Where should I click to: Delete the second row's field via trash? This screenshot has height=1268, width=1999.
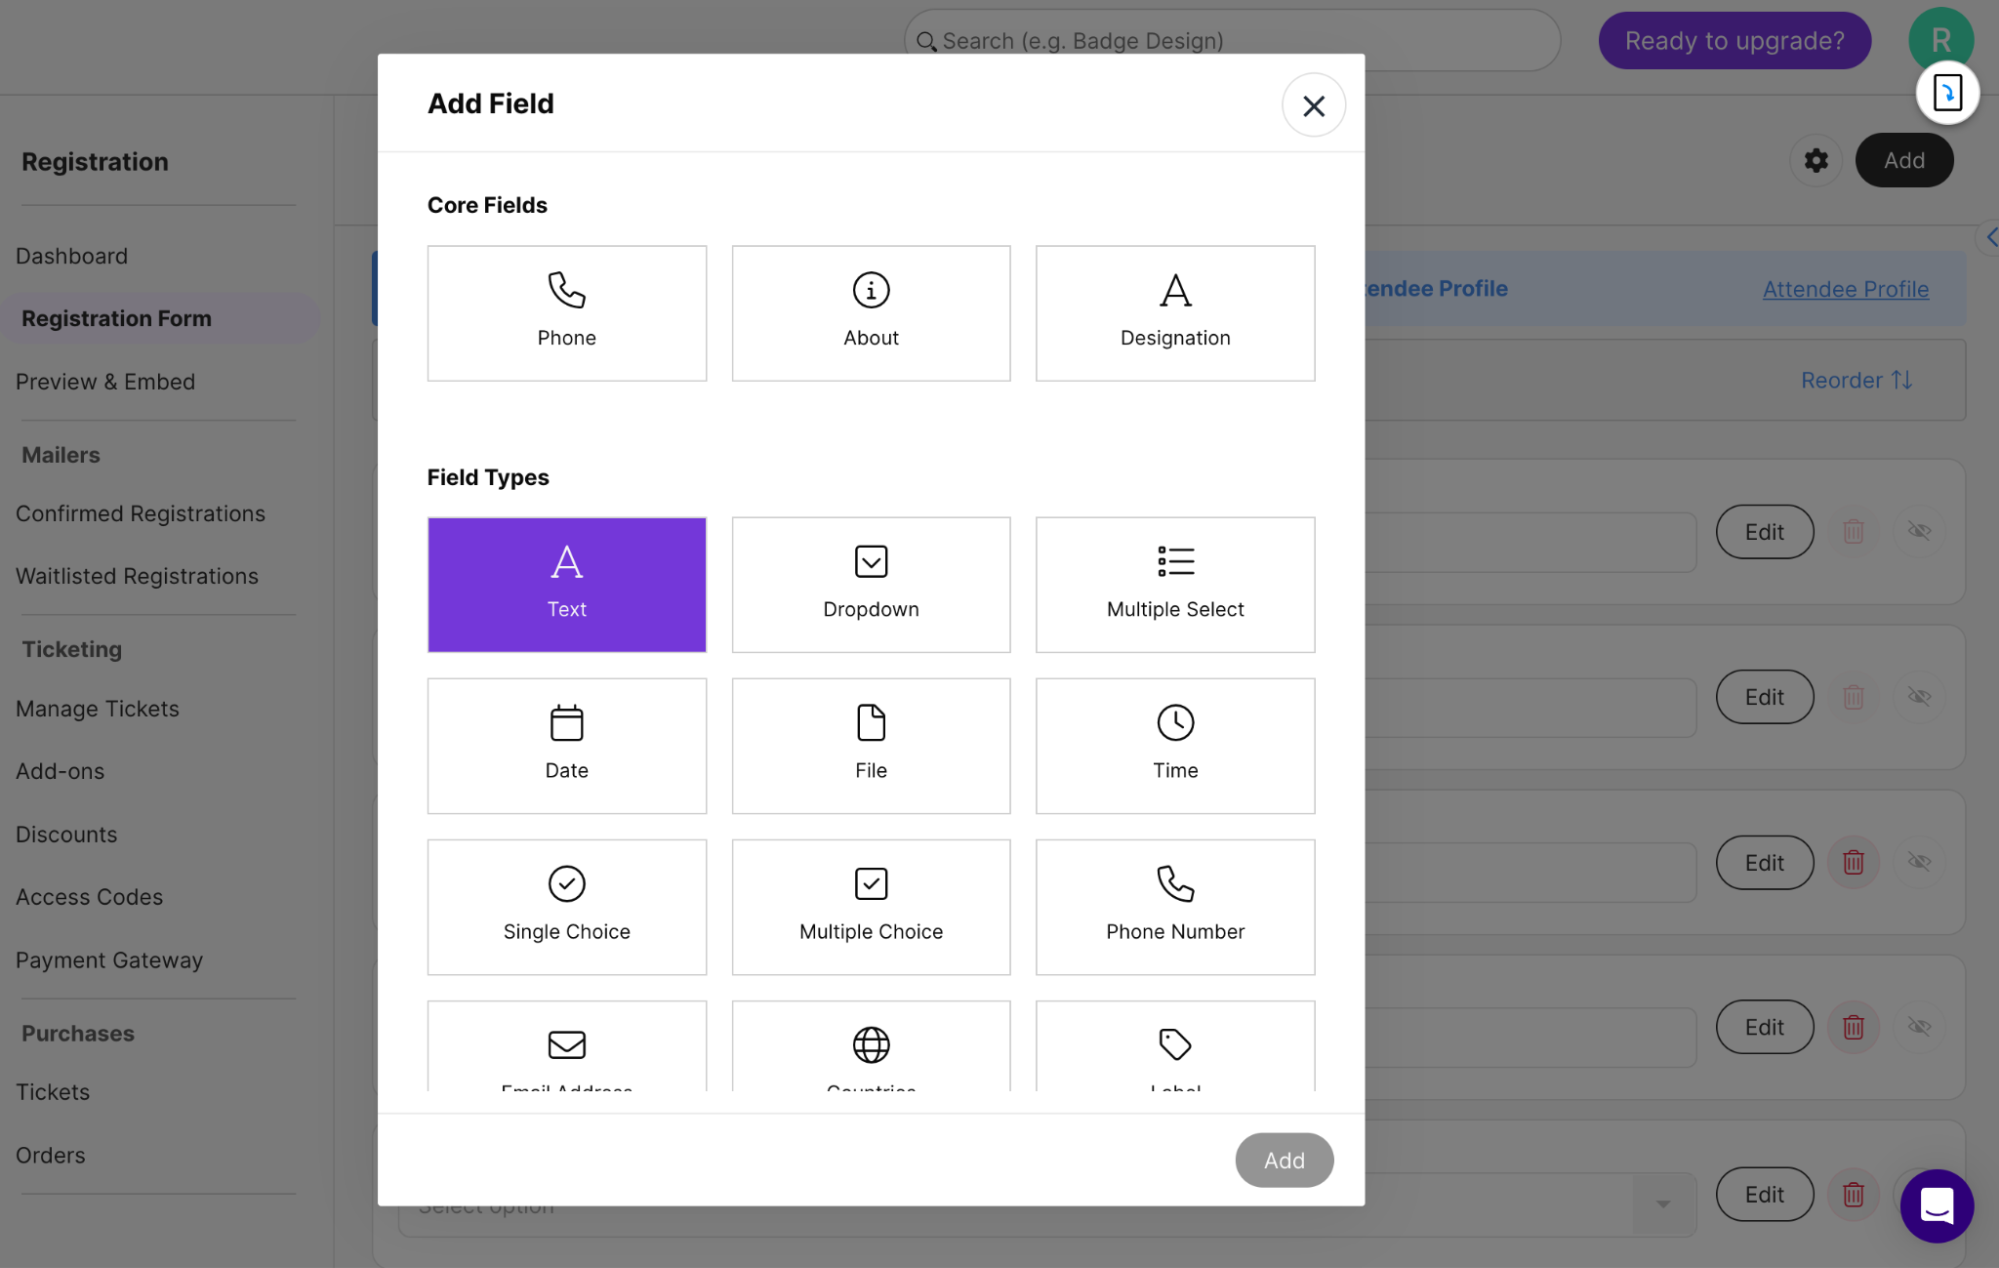point(1853,697)
